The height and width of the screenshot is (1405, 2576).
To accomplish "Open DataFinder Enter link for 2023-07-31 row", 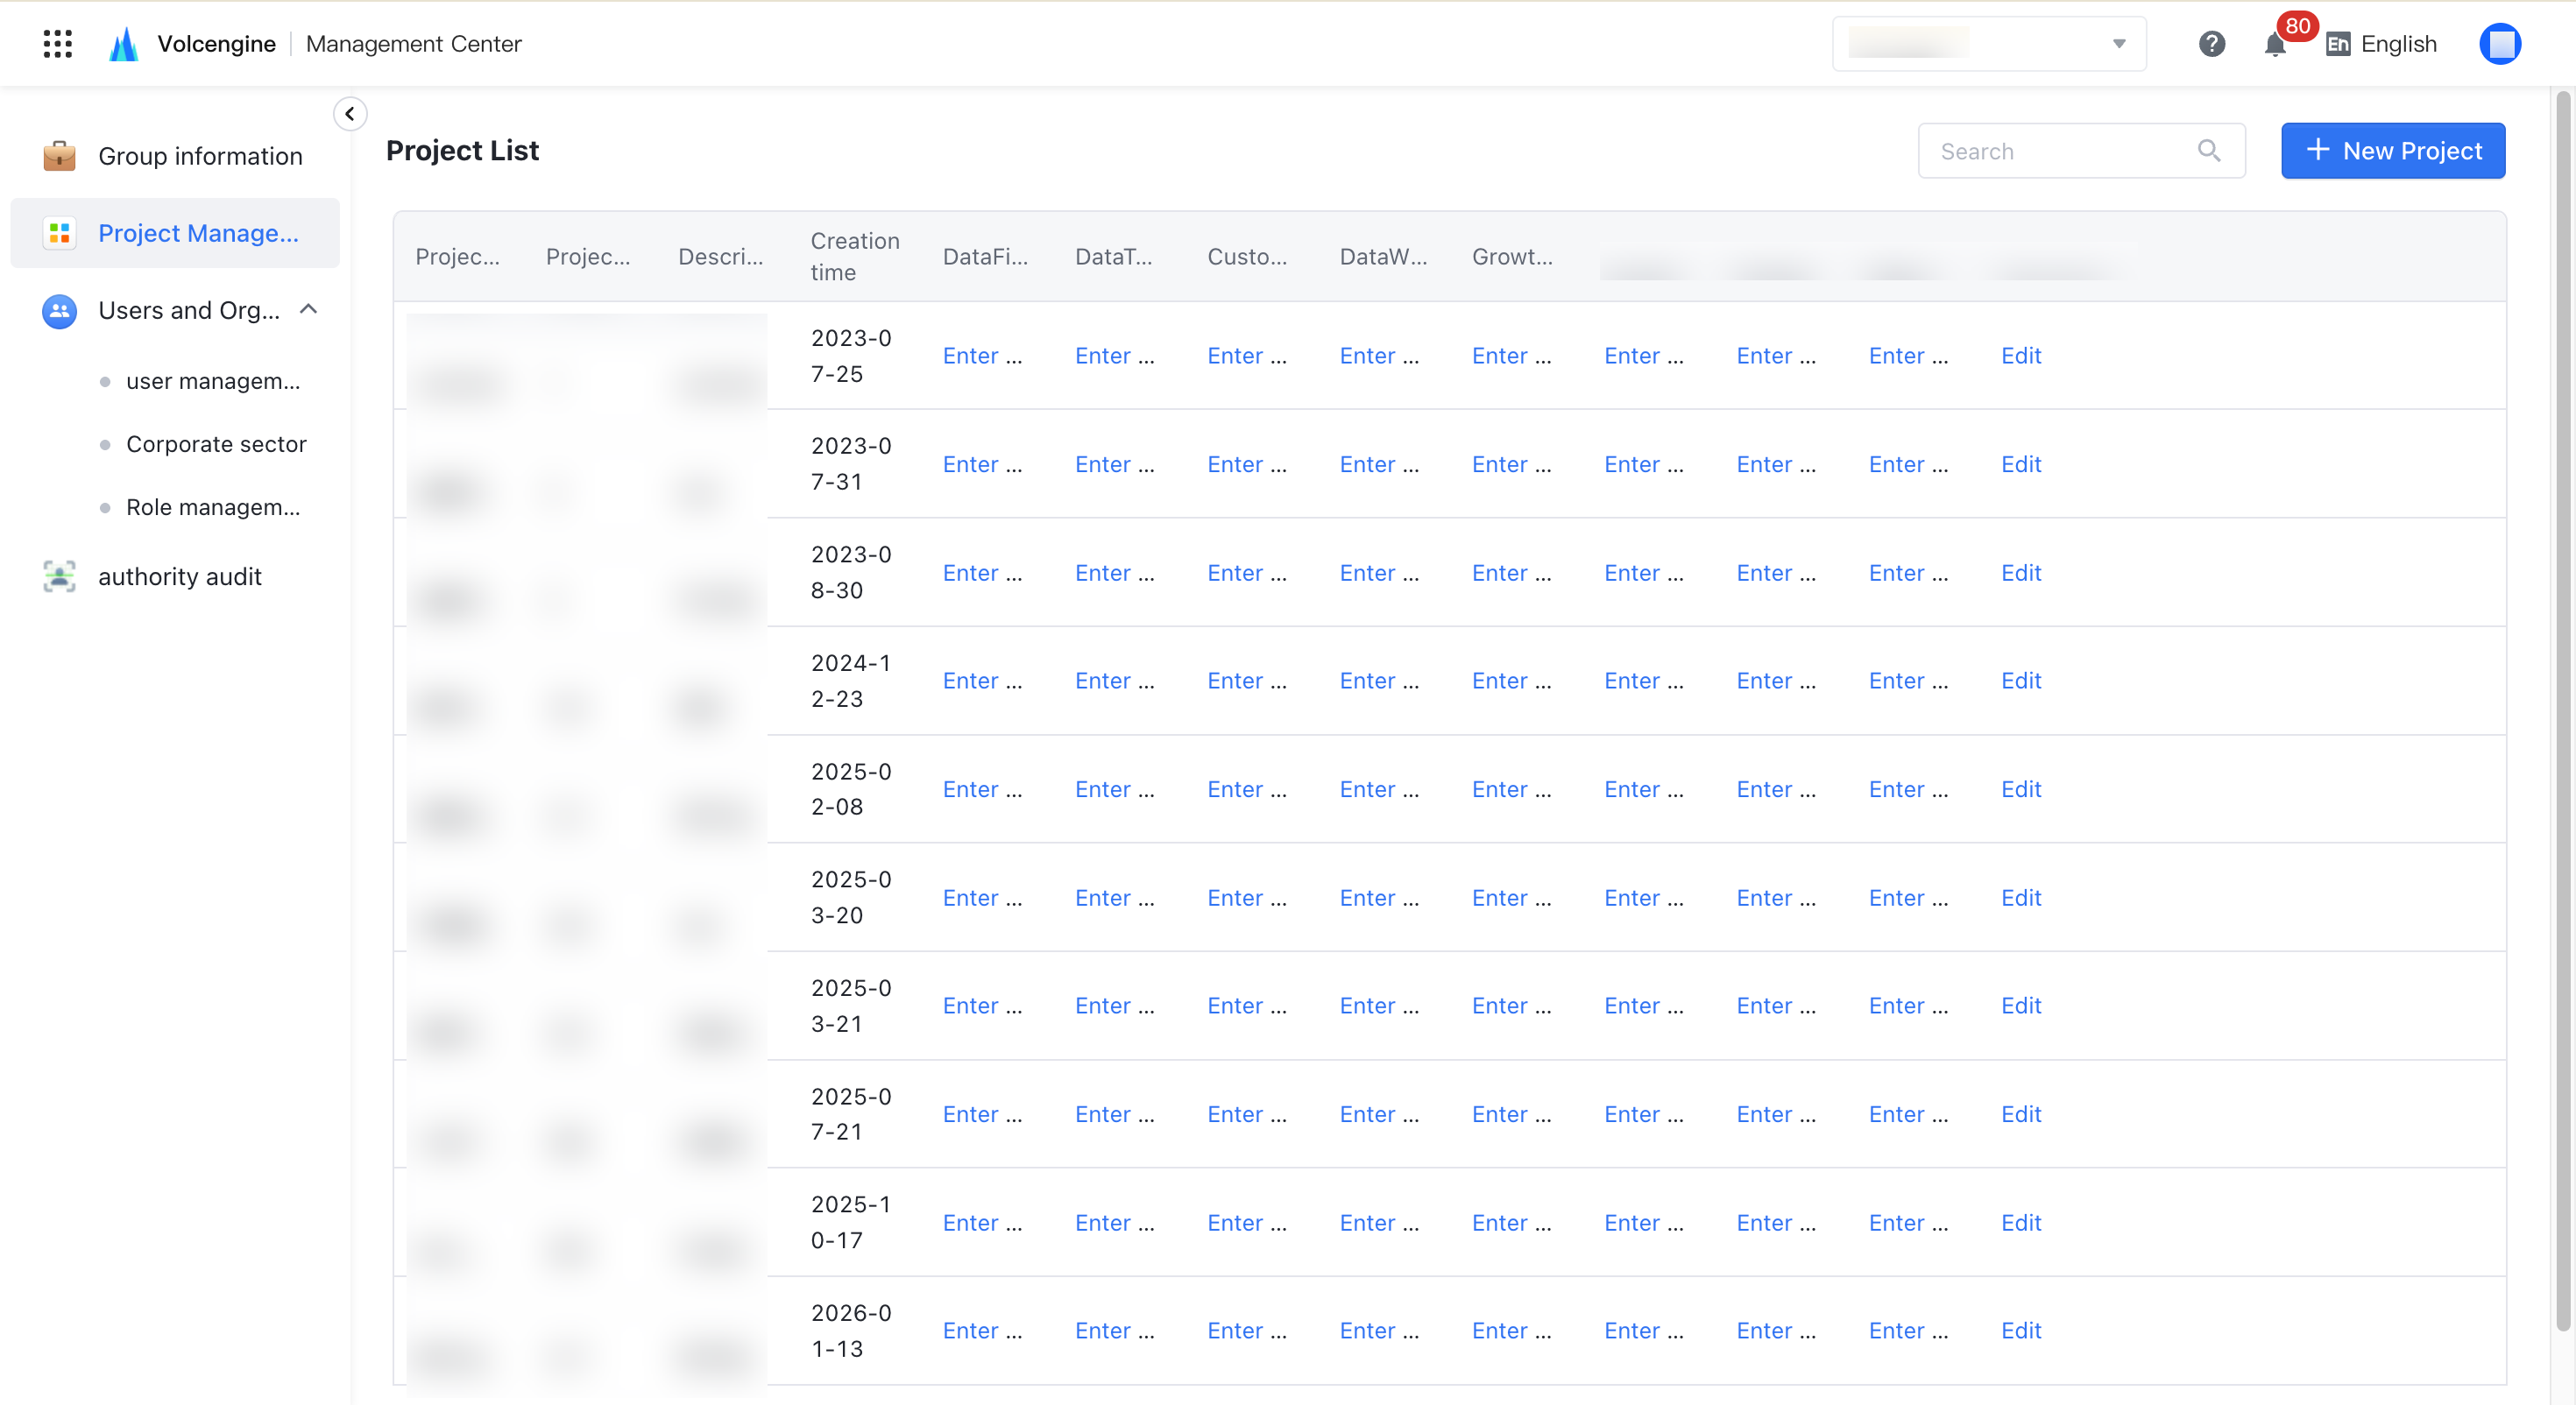I will pyautogui.click(x=982, y=464).
